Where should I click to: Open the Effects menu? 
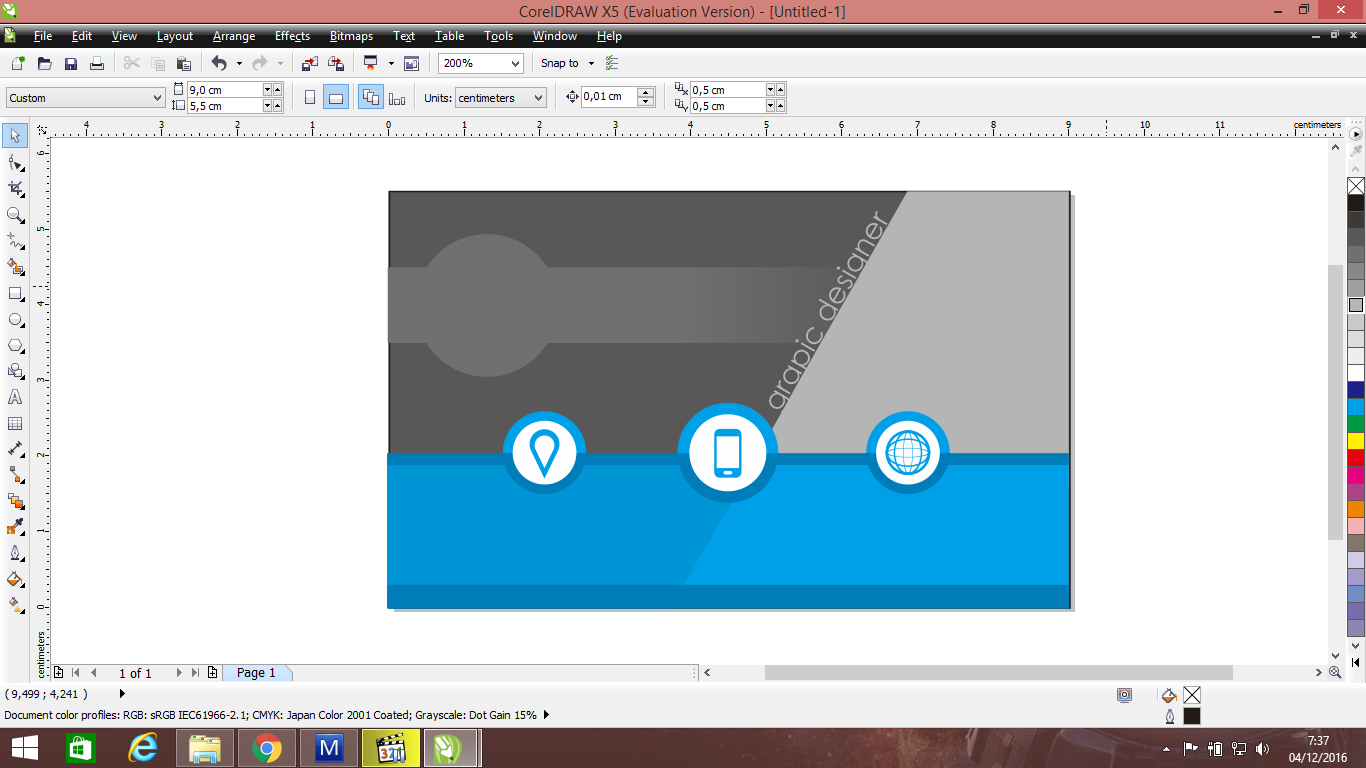(293, 36)
